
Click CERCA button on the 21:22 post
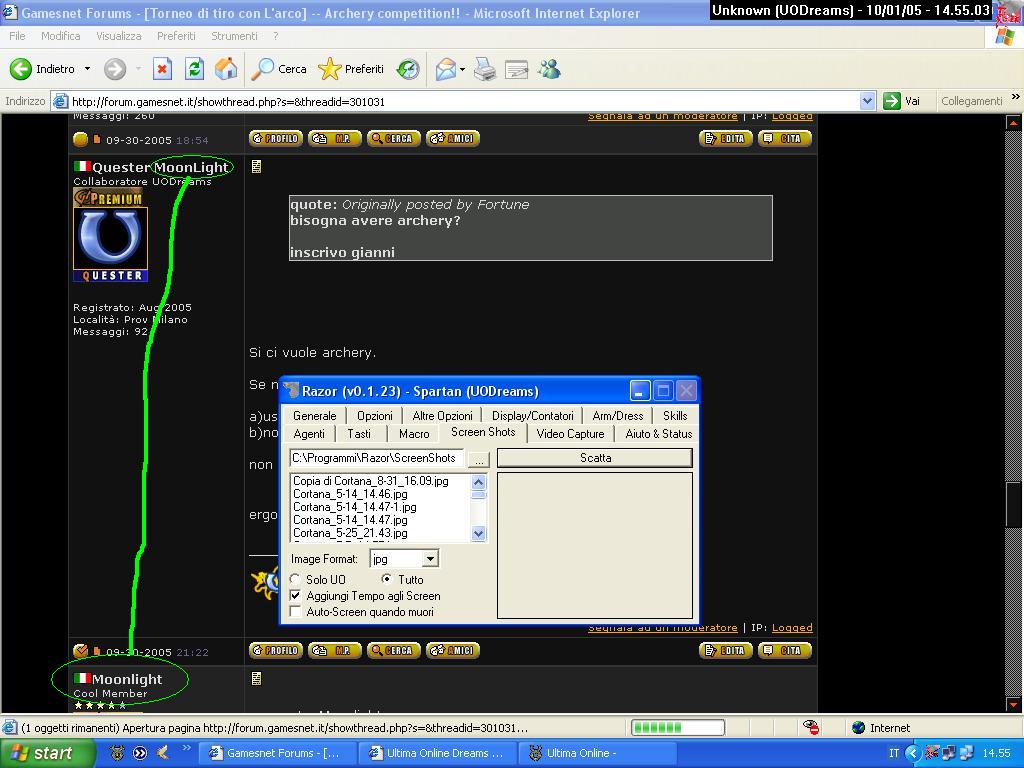394,650
